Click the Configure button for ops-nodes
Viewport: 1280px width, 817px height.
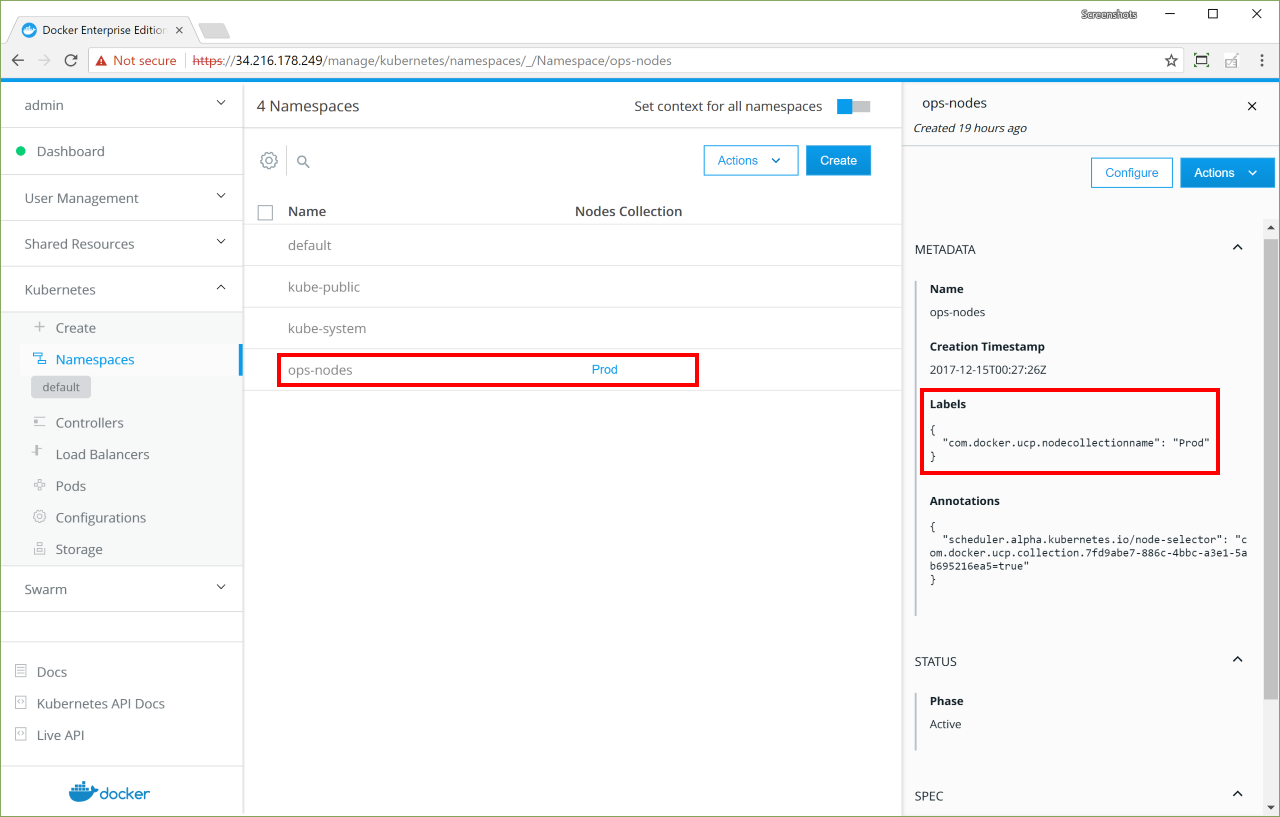tap(1131, 173)
